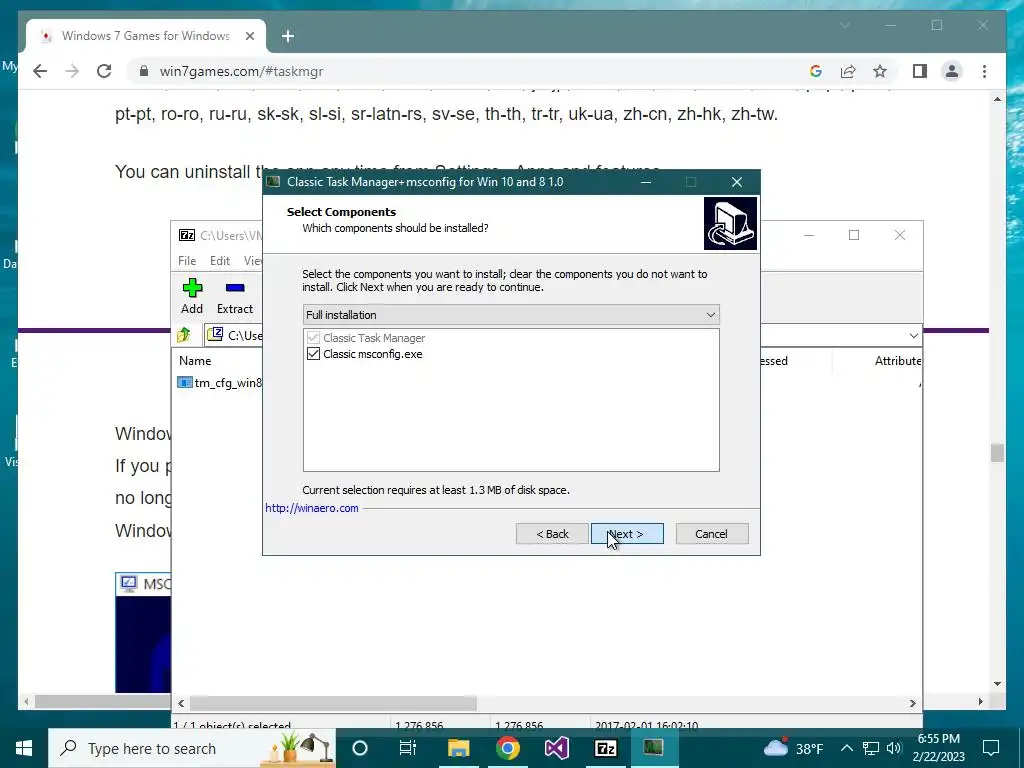
Task: Click the site lock icon
Action: pyautogui.click(x=144, y=71)
